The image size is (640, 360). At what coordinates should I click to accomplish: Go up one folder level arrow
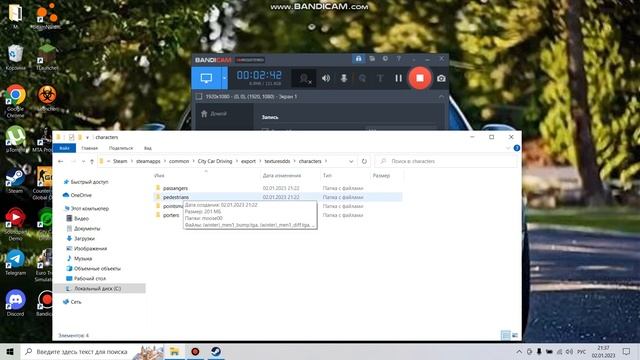pyautogui.click(x=92, y=161)
